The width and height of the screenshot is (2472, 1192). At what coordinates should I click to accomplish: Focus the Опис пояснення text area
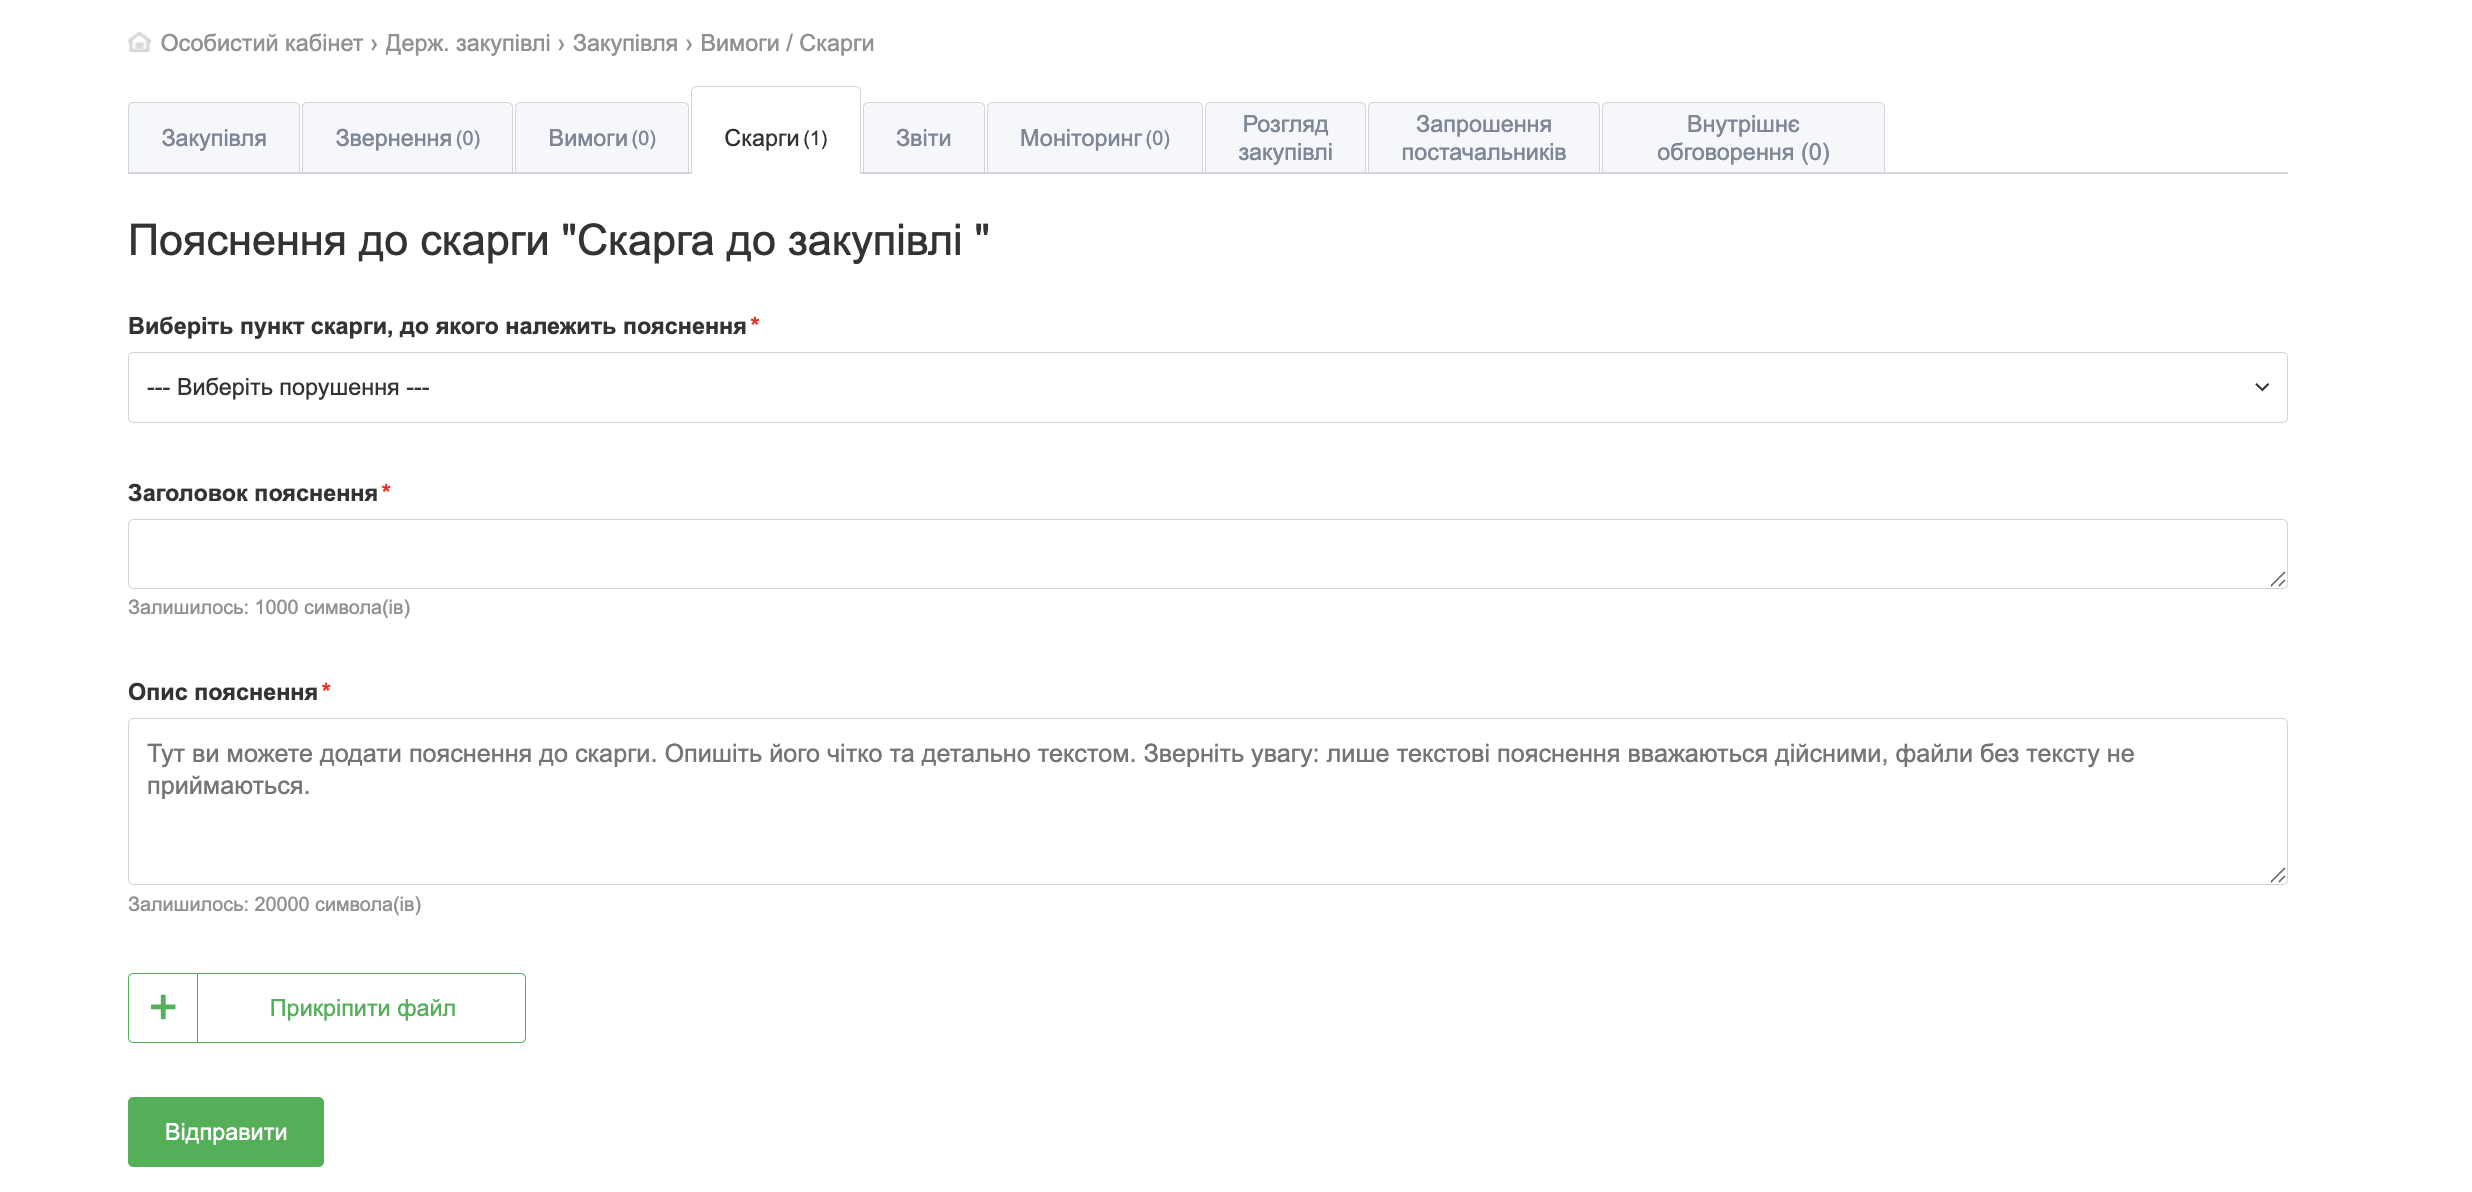point(1206,801)
